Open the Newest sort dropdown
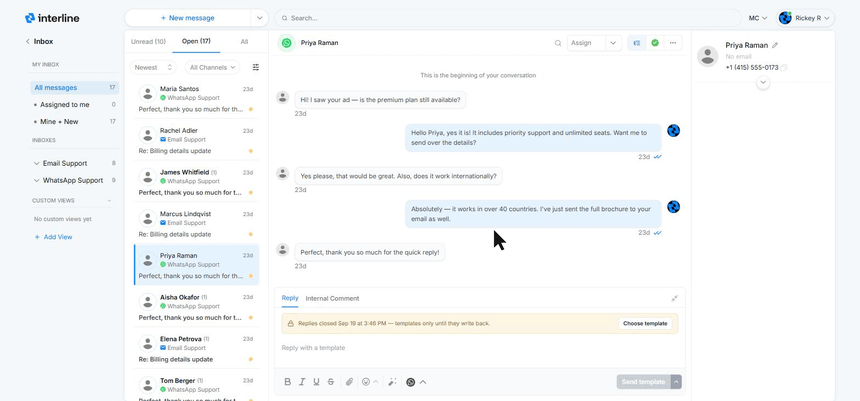Screen dimensions: 860x401 [x=153, y=67]
